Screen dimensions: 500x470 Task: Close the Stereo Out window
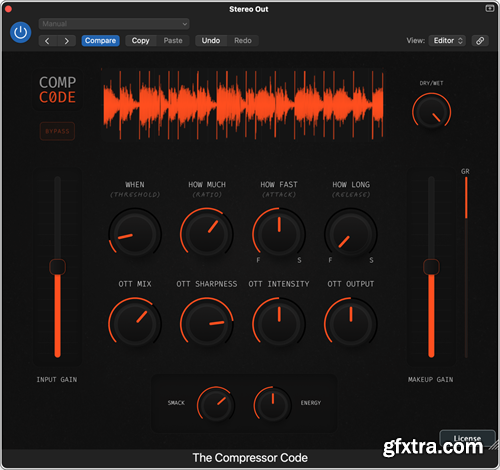8,9
